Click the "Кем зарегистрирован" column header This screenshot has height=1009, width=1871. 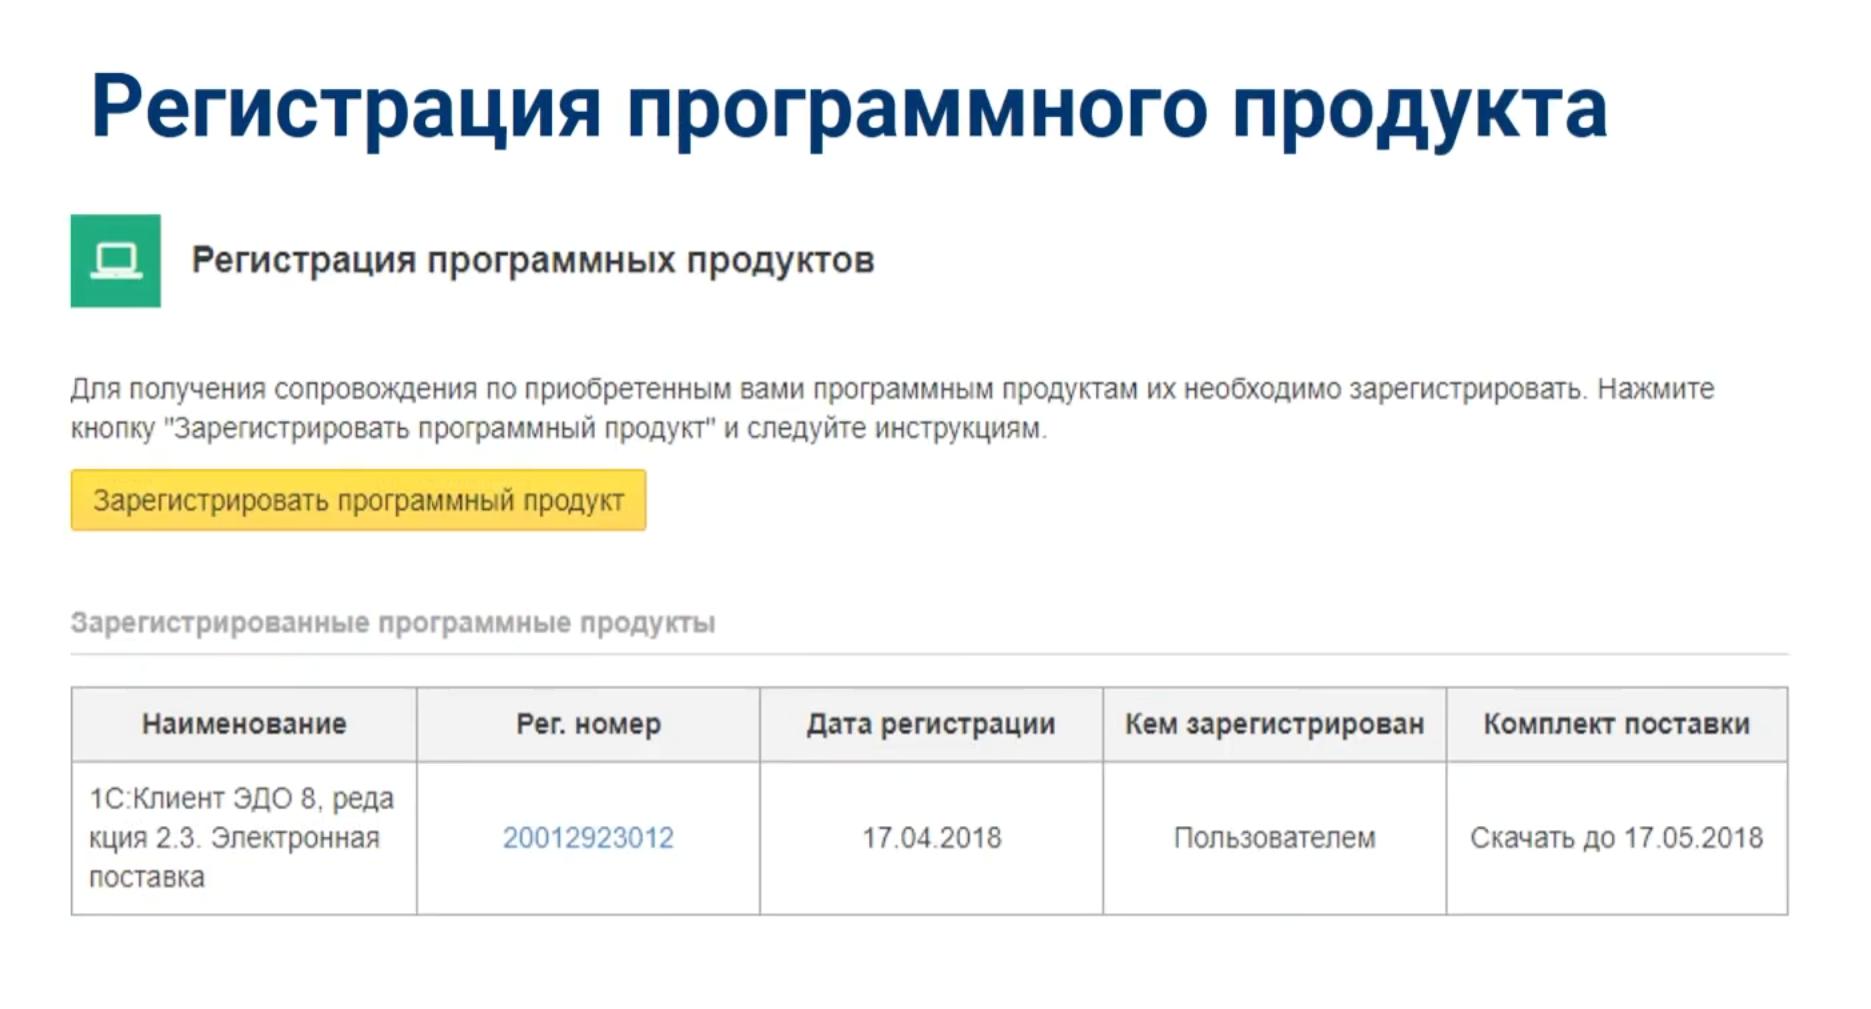click(1274, 724)
